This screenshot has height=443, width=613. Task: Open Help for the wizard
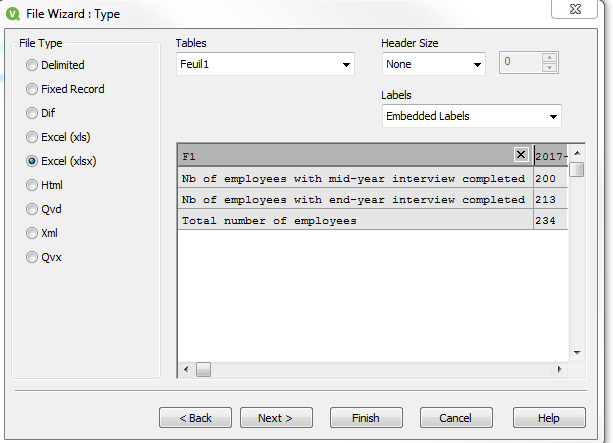549,418
